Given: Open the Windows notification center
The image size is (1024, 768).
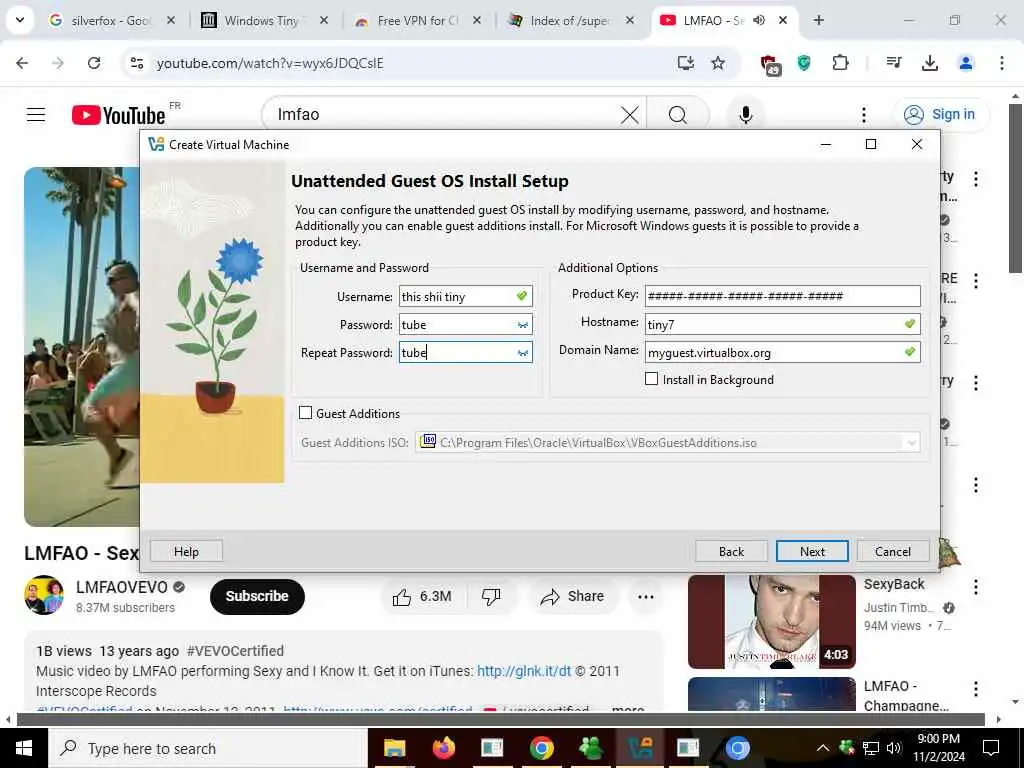Looking at the screenshot, I should 991,748.
